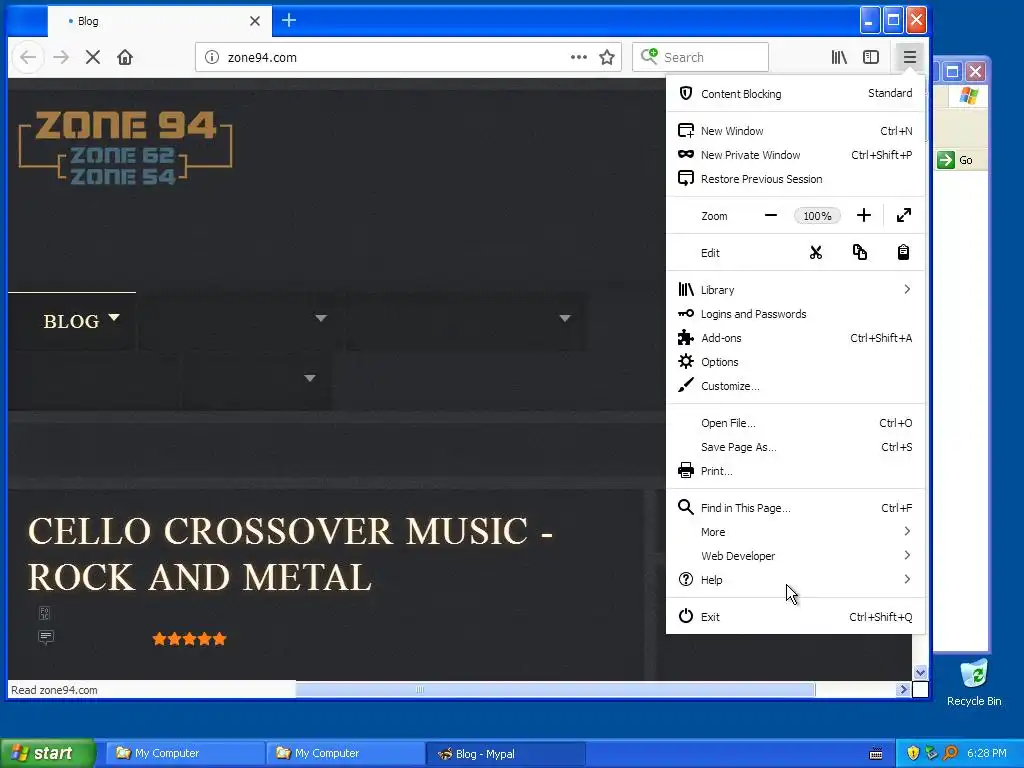This screenshot has width=1024, height=768.
Task: Zoom in with the plus button
Action: point(863,216)
